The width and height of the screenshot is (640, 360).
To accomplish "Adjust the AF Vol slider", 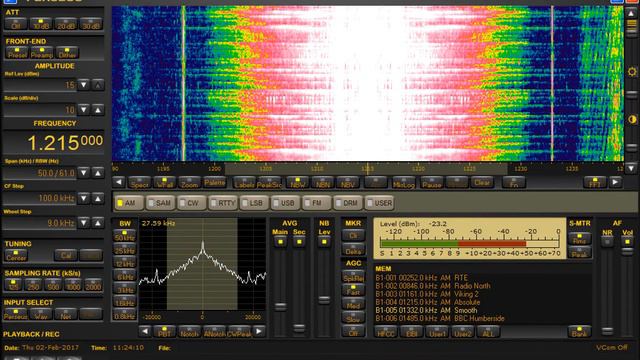I will tap(627, 251).
